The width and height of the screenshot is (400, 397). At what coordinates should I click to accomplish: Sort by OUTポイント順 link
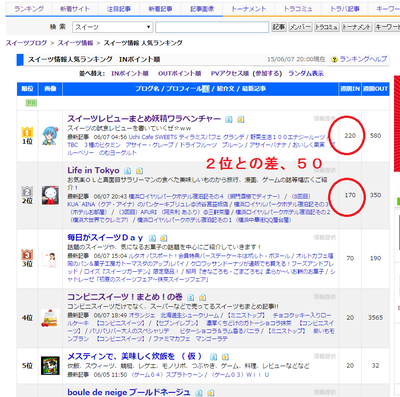(x=179, y=73)
